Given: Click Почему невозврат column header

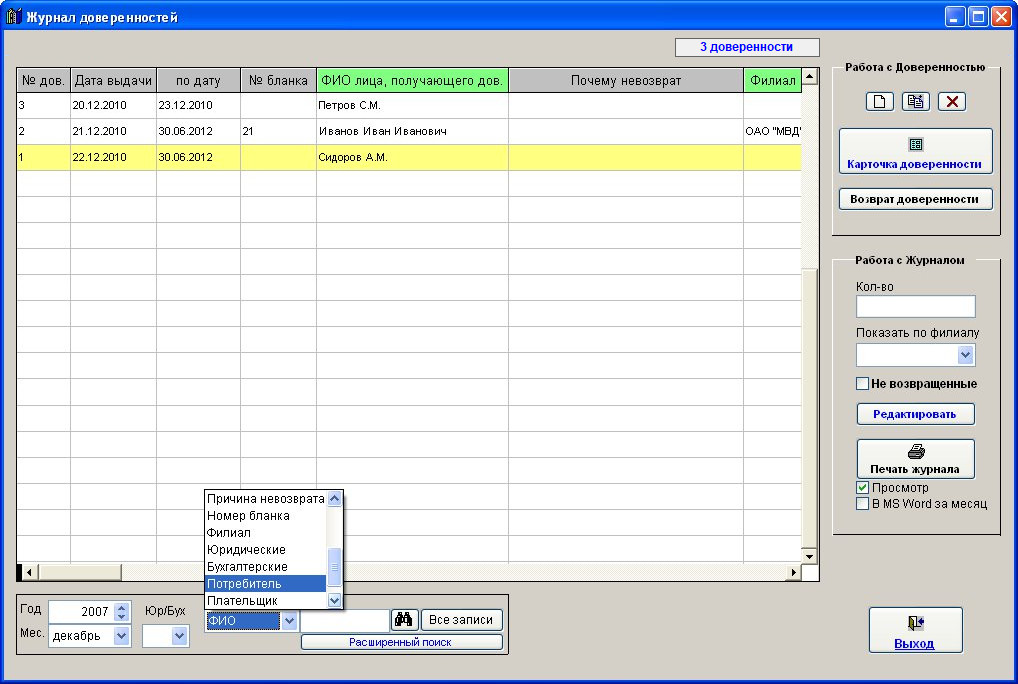Looking at the screenshot, I should [626, 80].
